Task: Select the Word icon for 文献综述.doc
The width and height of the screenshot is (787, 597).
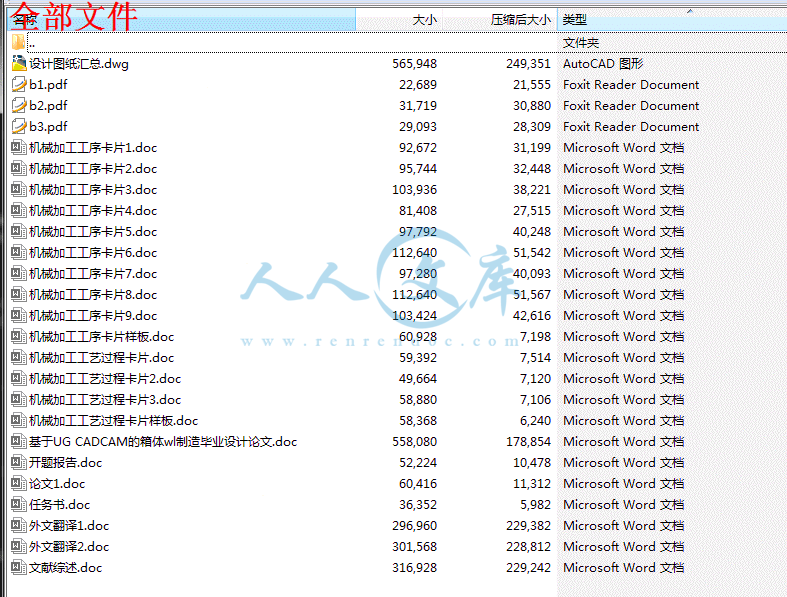Action: tap(18, 568)
